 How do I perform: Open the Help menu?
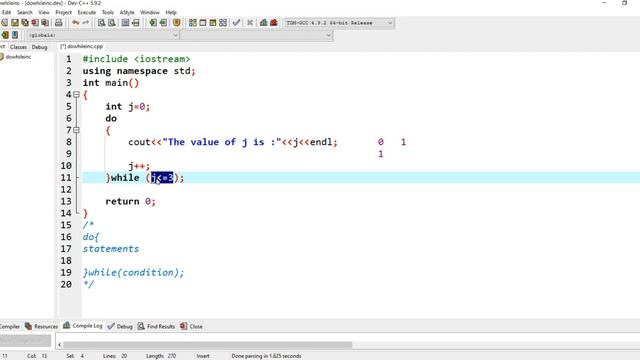171,12
